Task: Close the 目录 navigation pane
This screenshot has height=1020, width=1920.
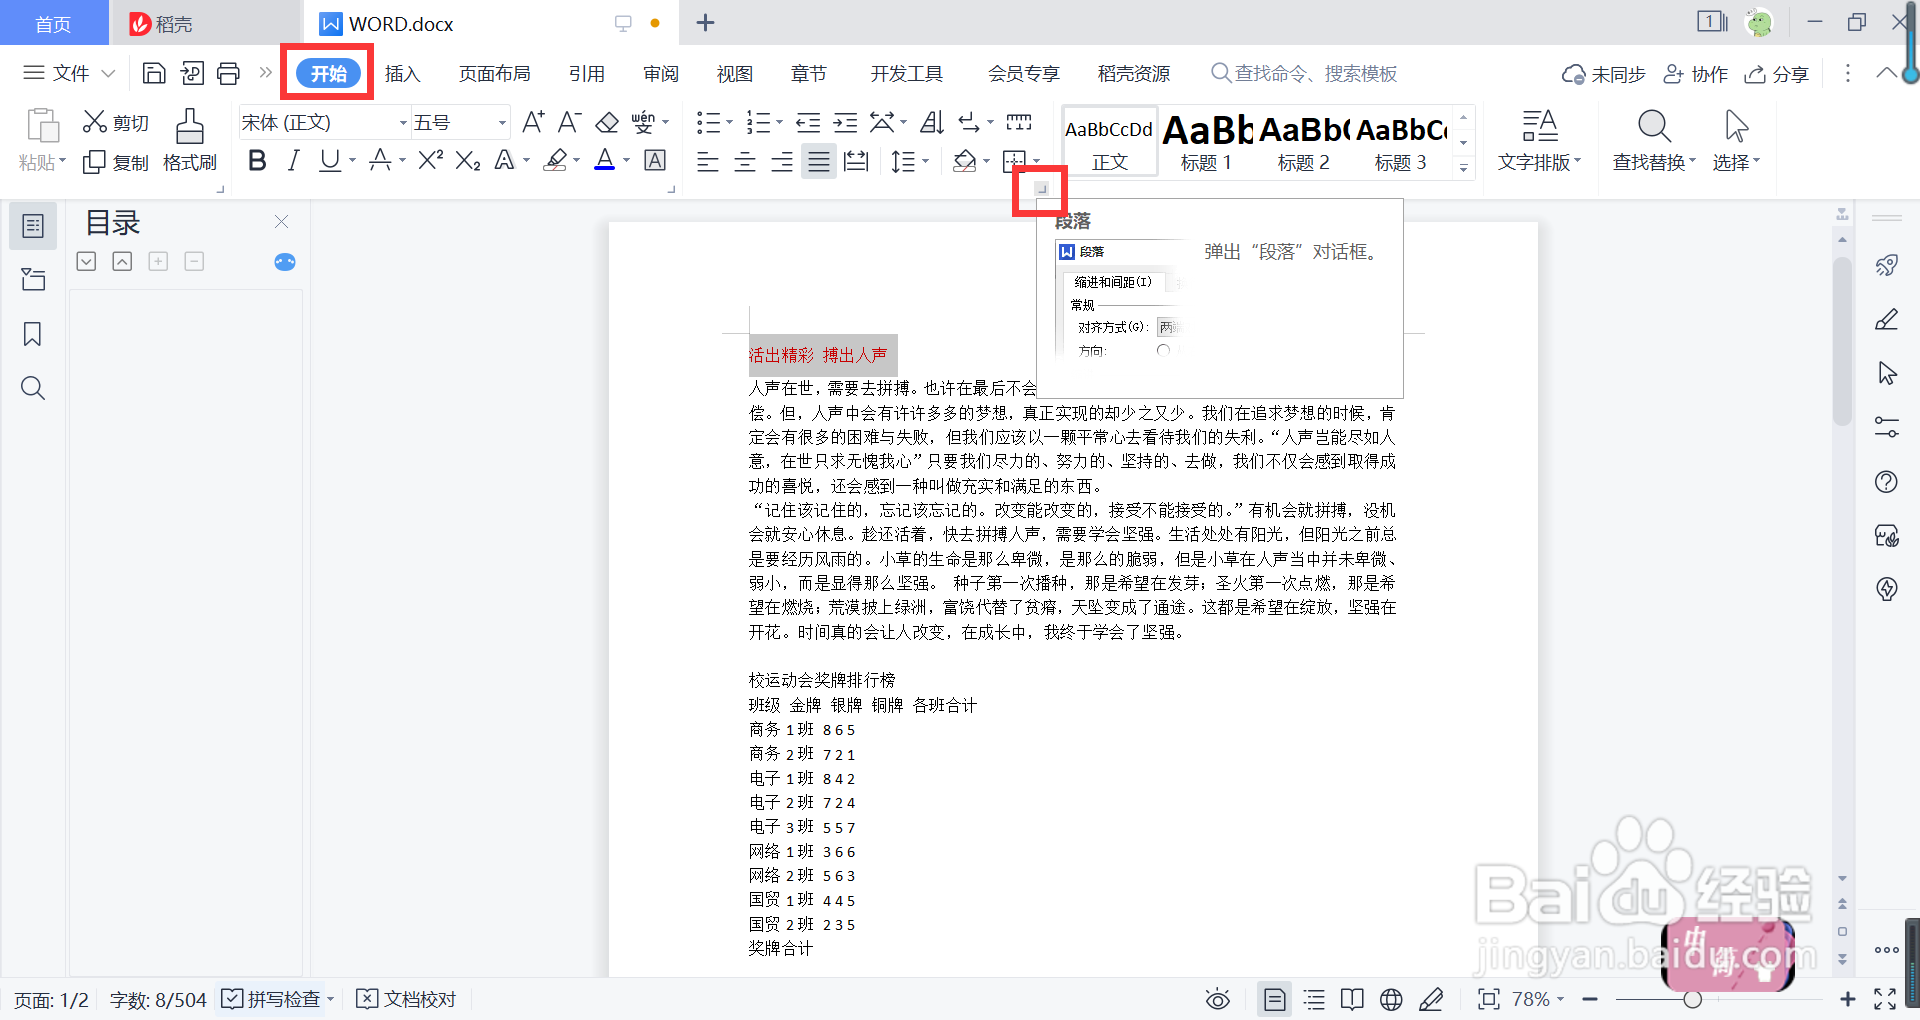Action: click(x=281, y=222)
